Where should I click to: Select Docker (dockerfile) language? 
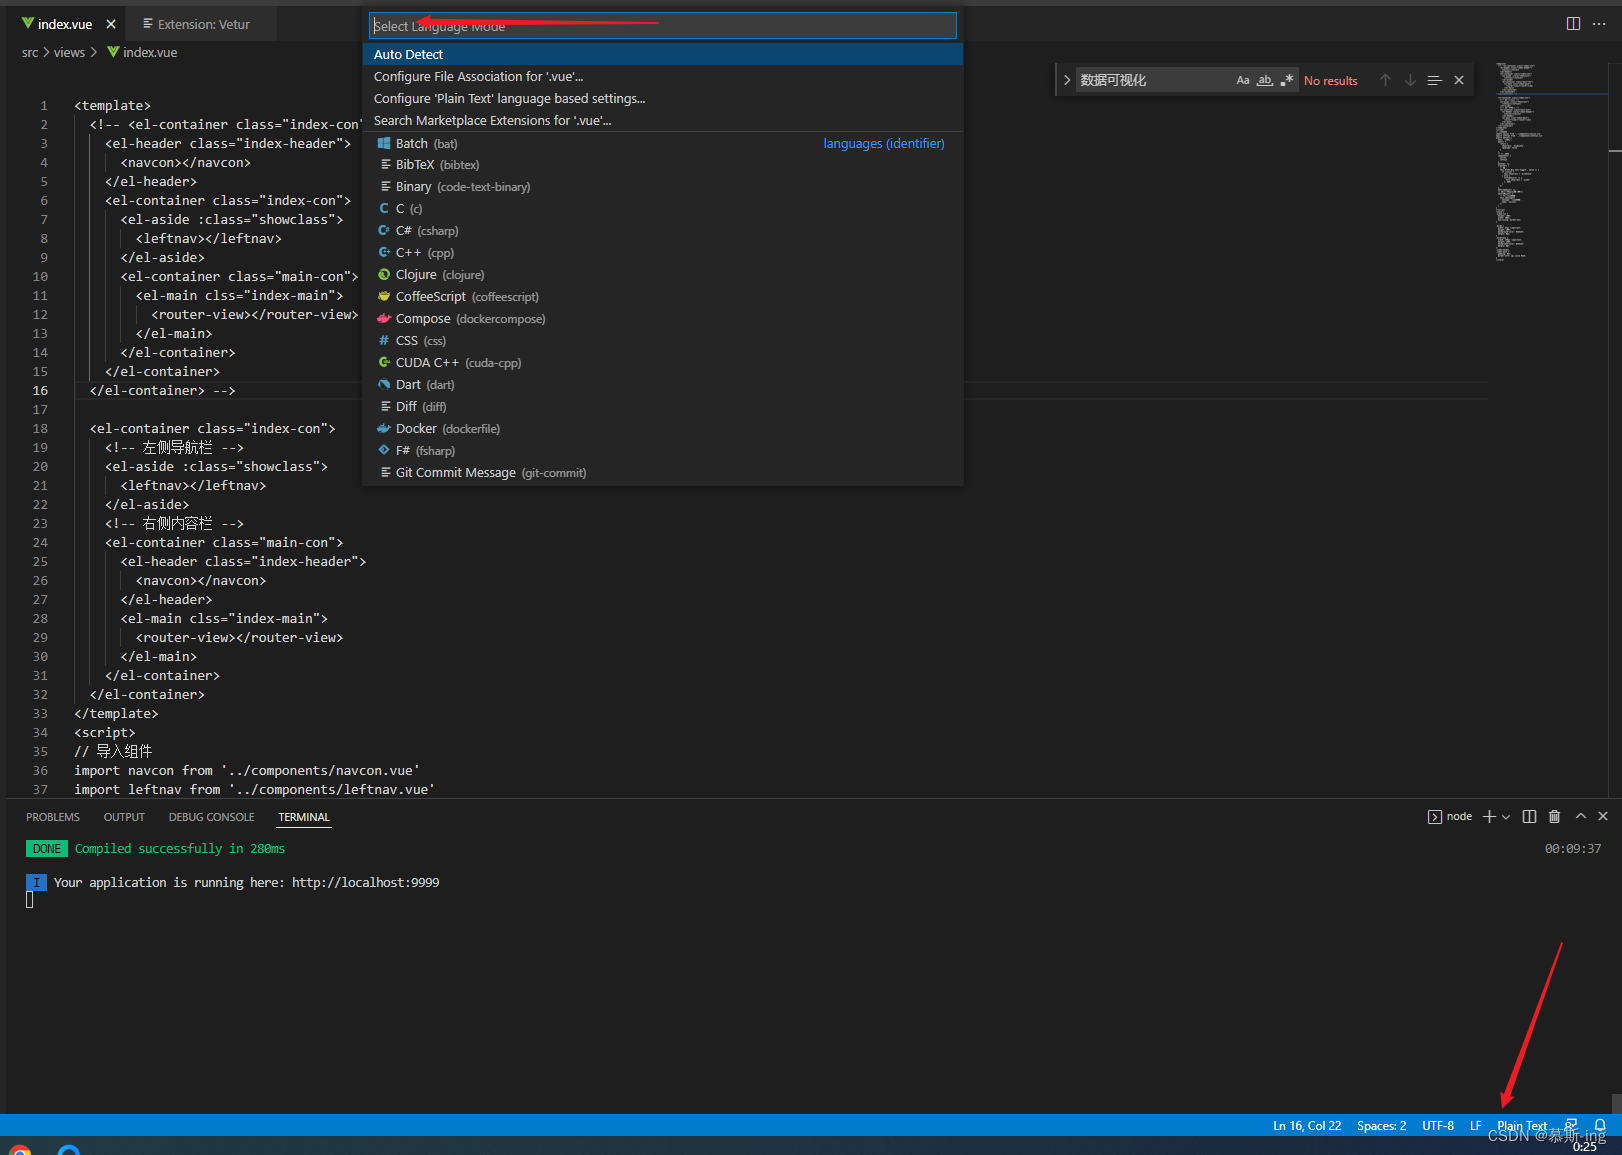click(663, 429)
